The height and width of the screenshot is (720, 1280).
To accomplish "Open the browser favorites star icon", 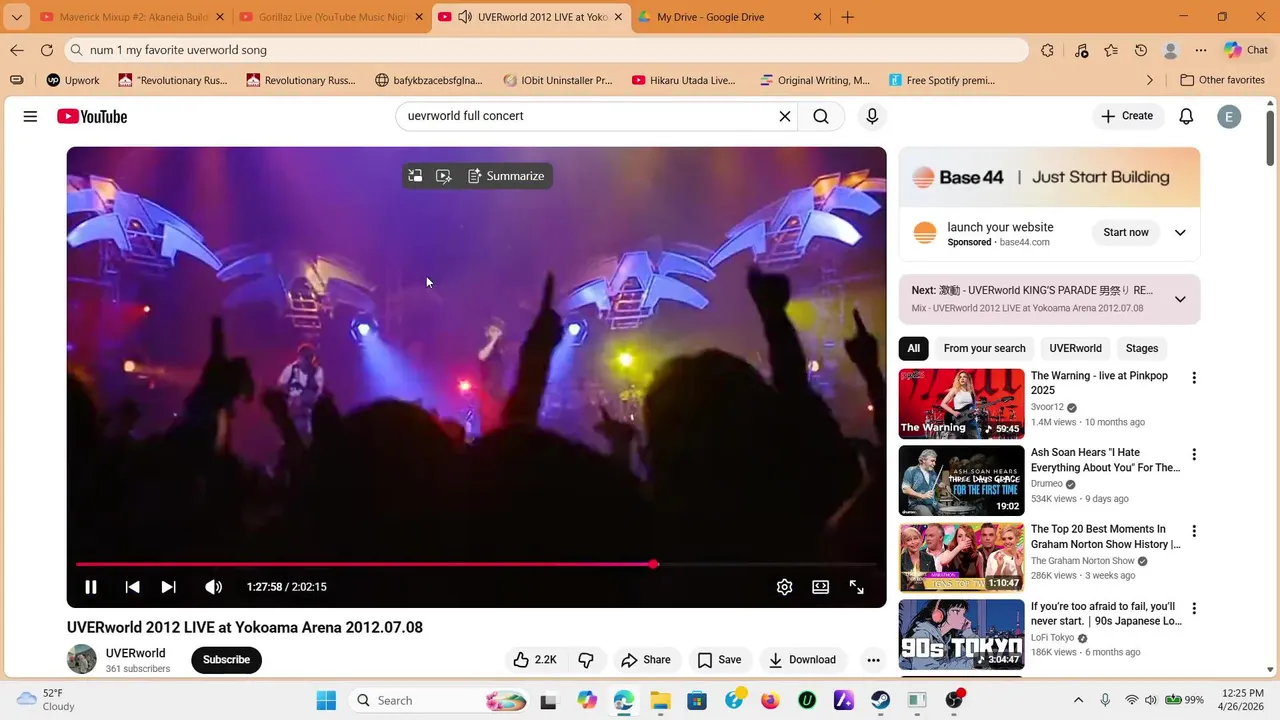I will click(x=1111, y=50).
